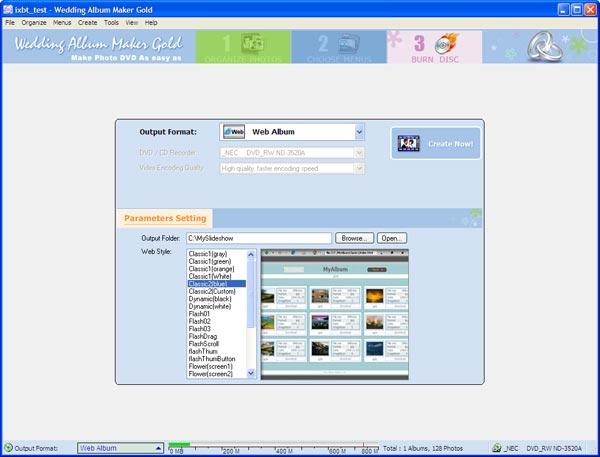Open the Organize menu
The width and height of the screenshot is (600, 457).
coord(34,23)
